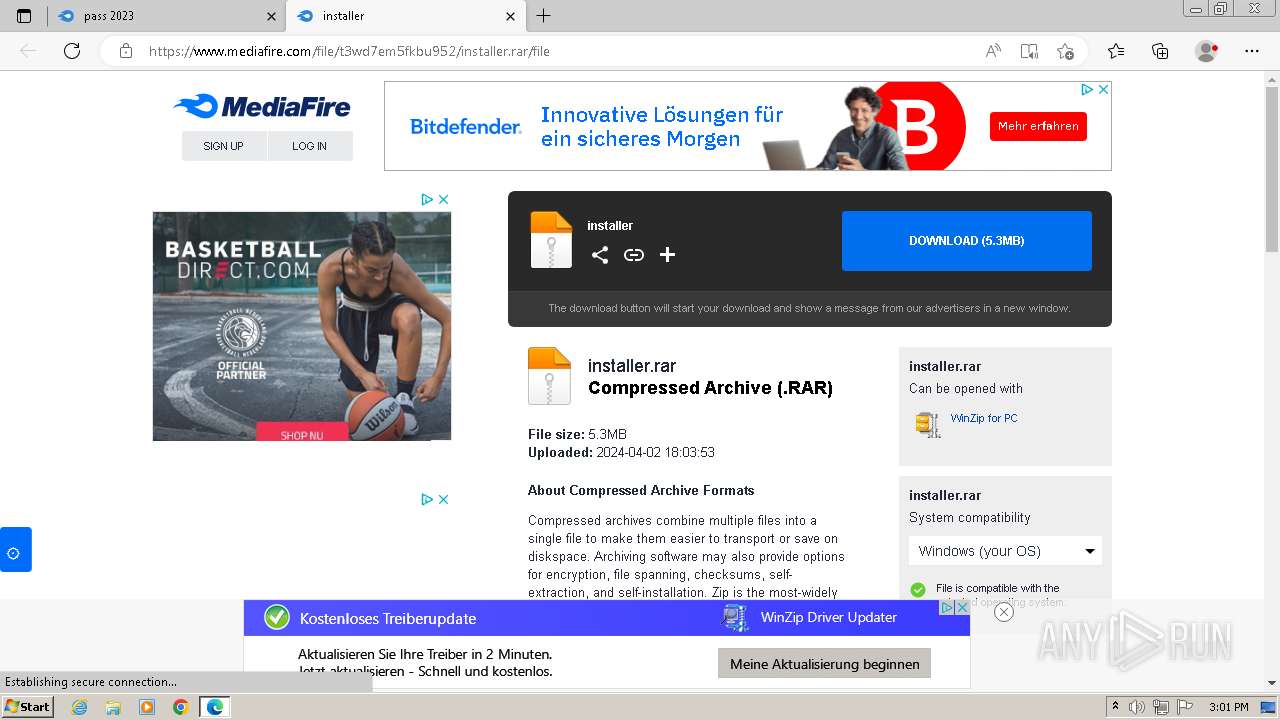Click the volume icon in system tray
1280x720 pixels.
tap(1137, 707)
